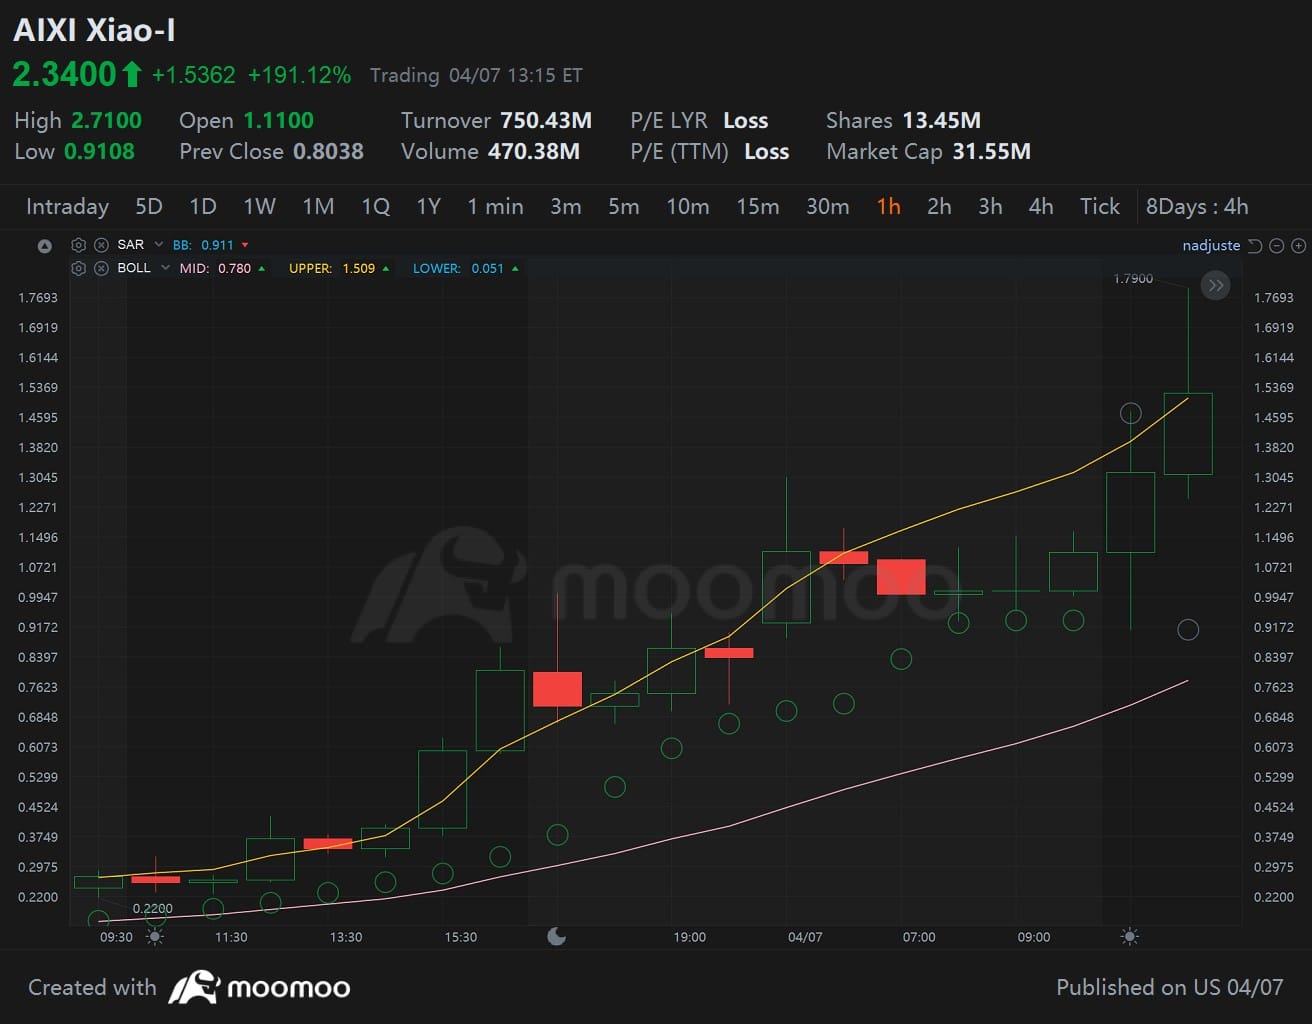Click the current price 2.3400
This screenshot has width=1312, height=1024.
click(64, 74)
